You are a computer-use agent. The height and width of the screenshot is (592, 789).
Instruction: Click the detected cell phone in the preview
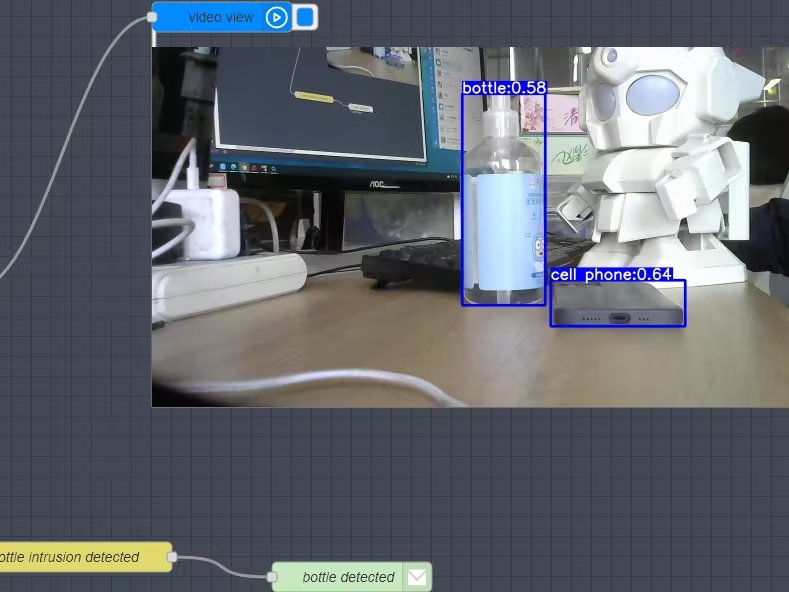[x=617, y=304]
